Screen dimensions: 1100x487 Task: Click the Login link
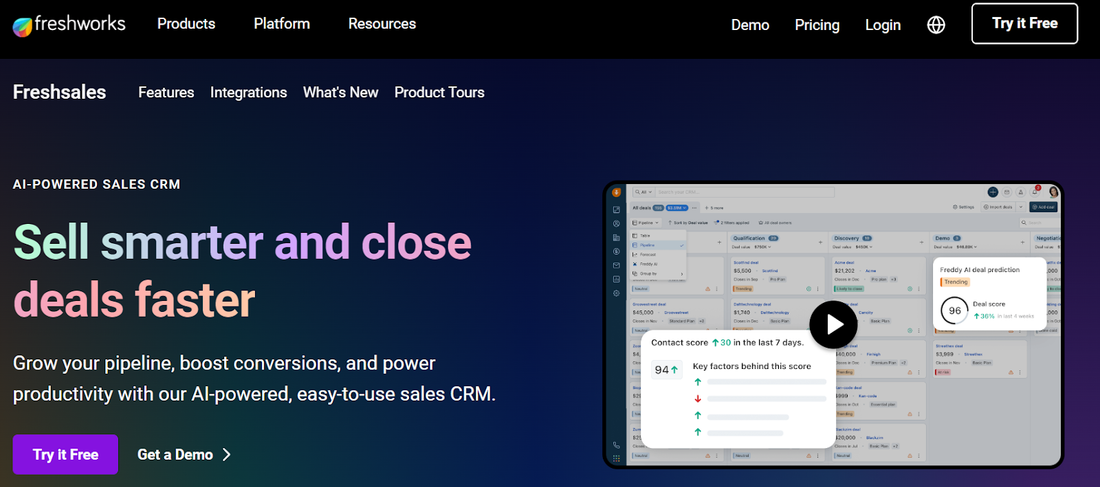click(x=883, y=25)
